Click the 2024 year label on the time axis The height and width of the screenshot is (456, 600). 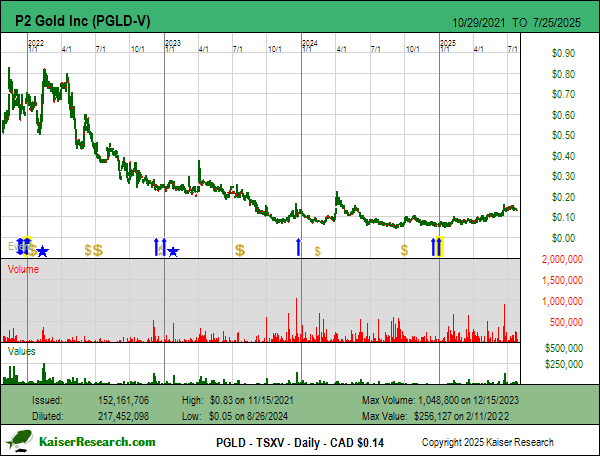click(x=310, y=43)
